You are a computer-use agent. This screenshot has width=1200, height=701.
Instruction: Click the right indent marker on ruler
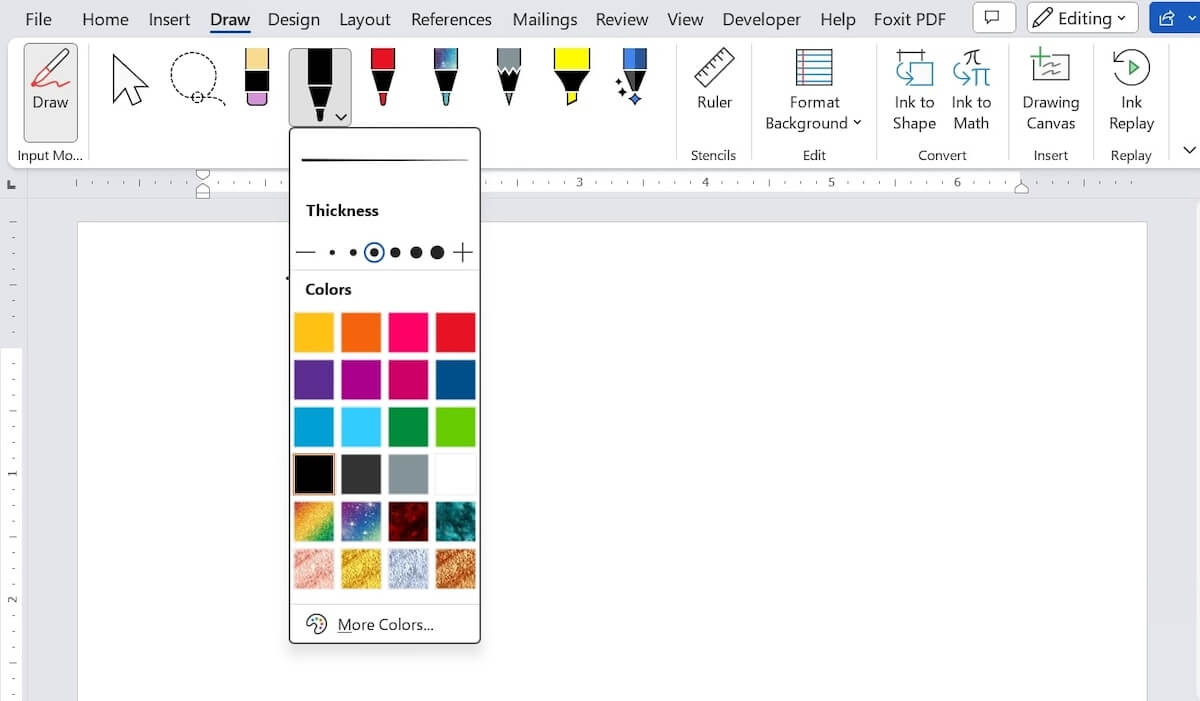pos(1021,188)
